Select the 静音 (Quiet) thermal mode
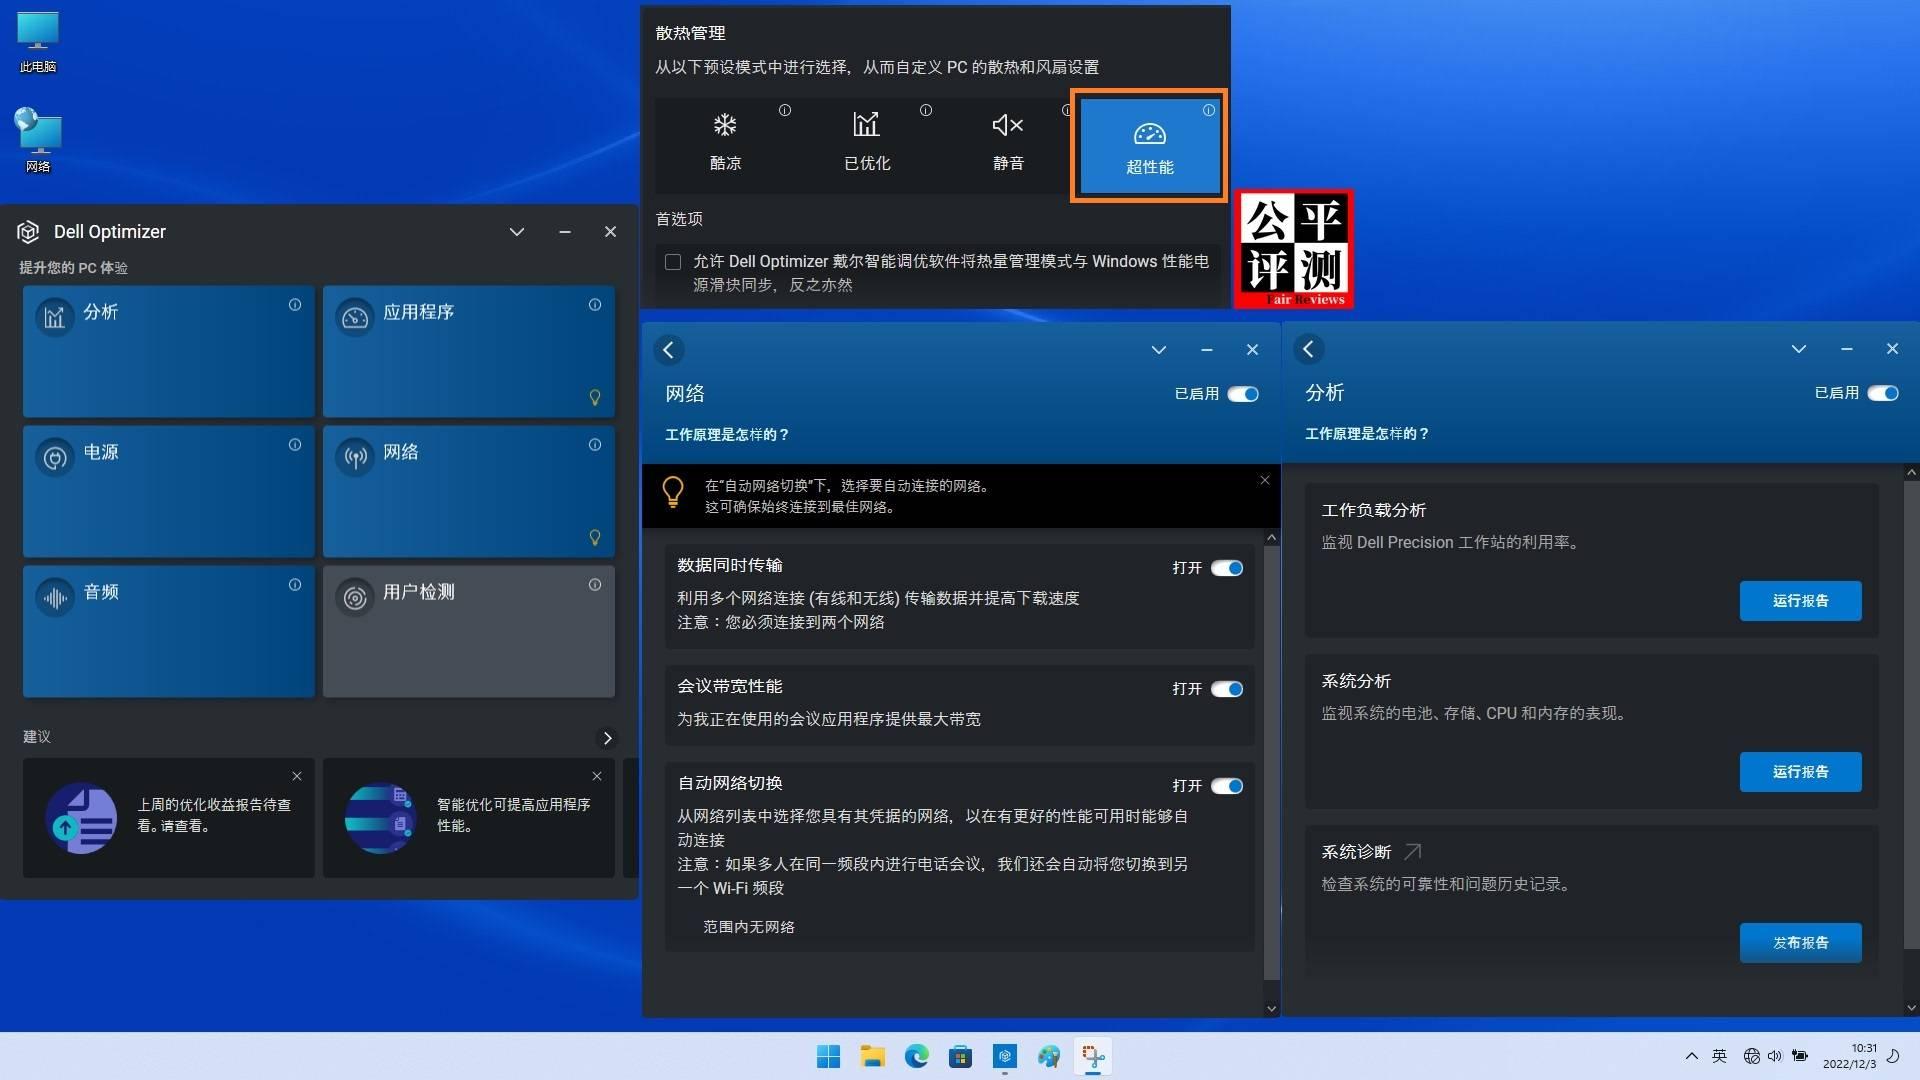 point(1008,145)
